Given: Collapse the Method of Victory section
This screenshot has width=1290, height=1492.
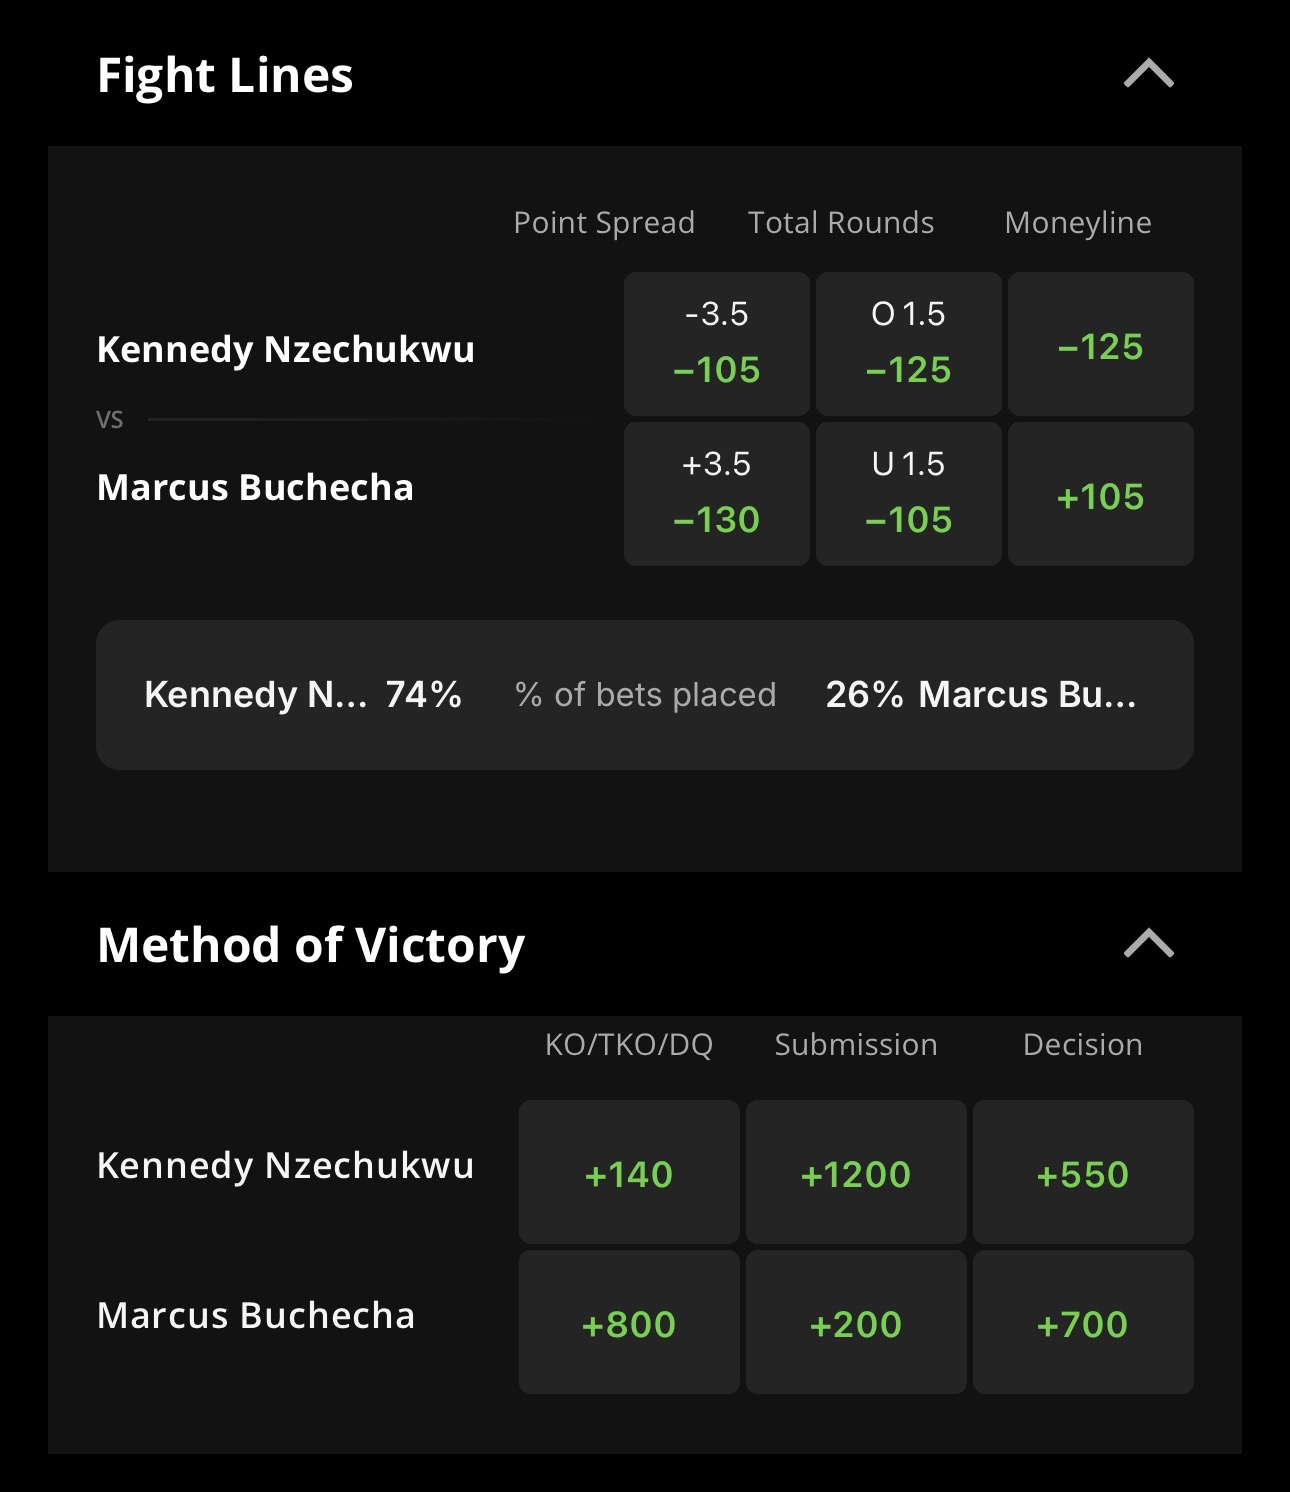Looking at the screenshot, I should tap(1148, 943).
